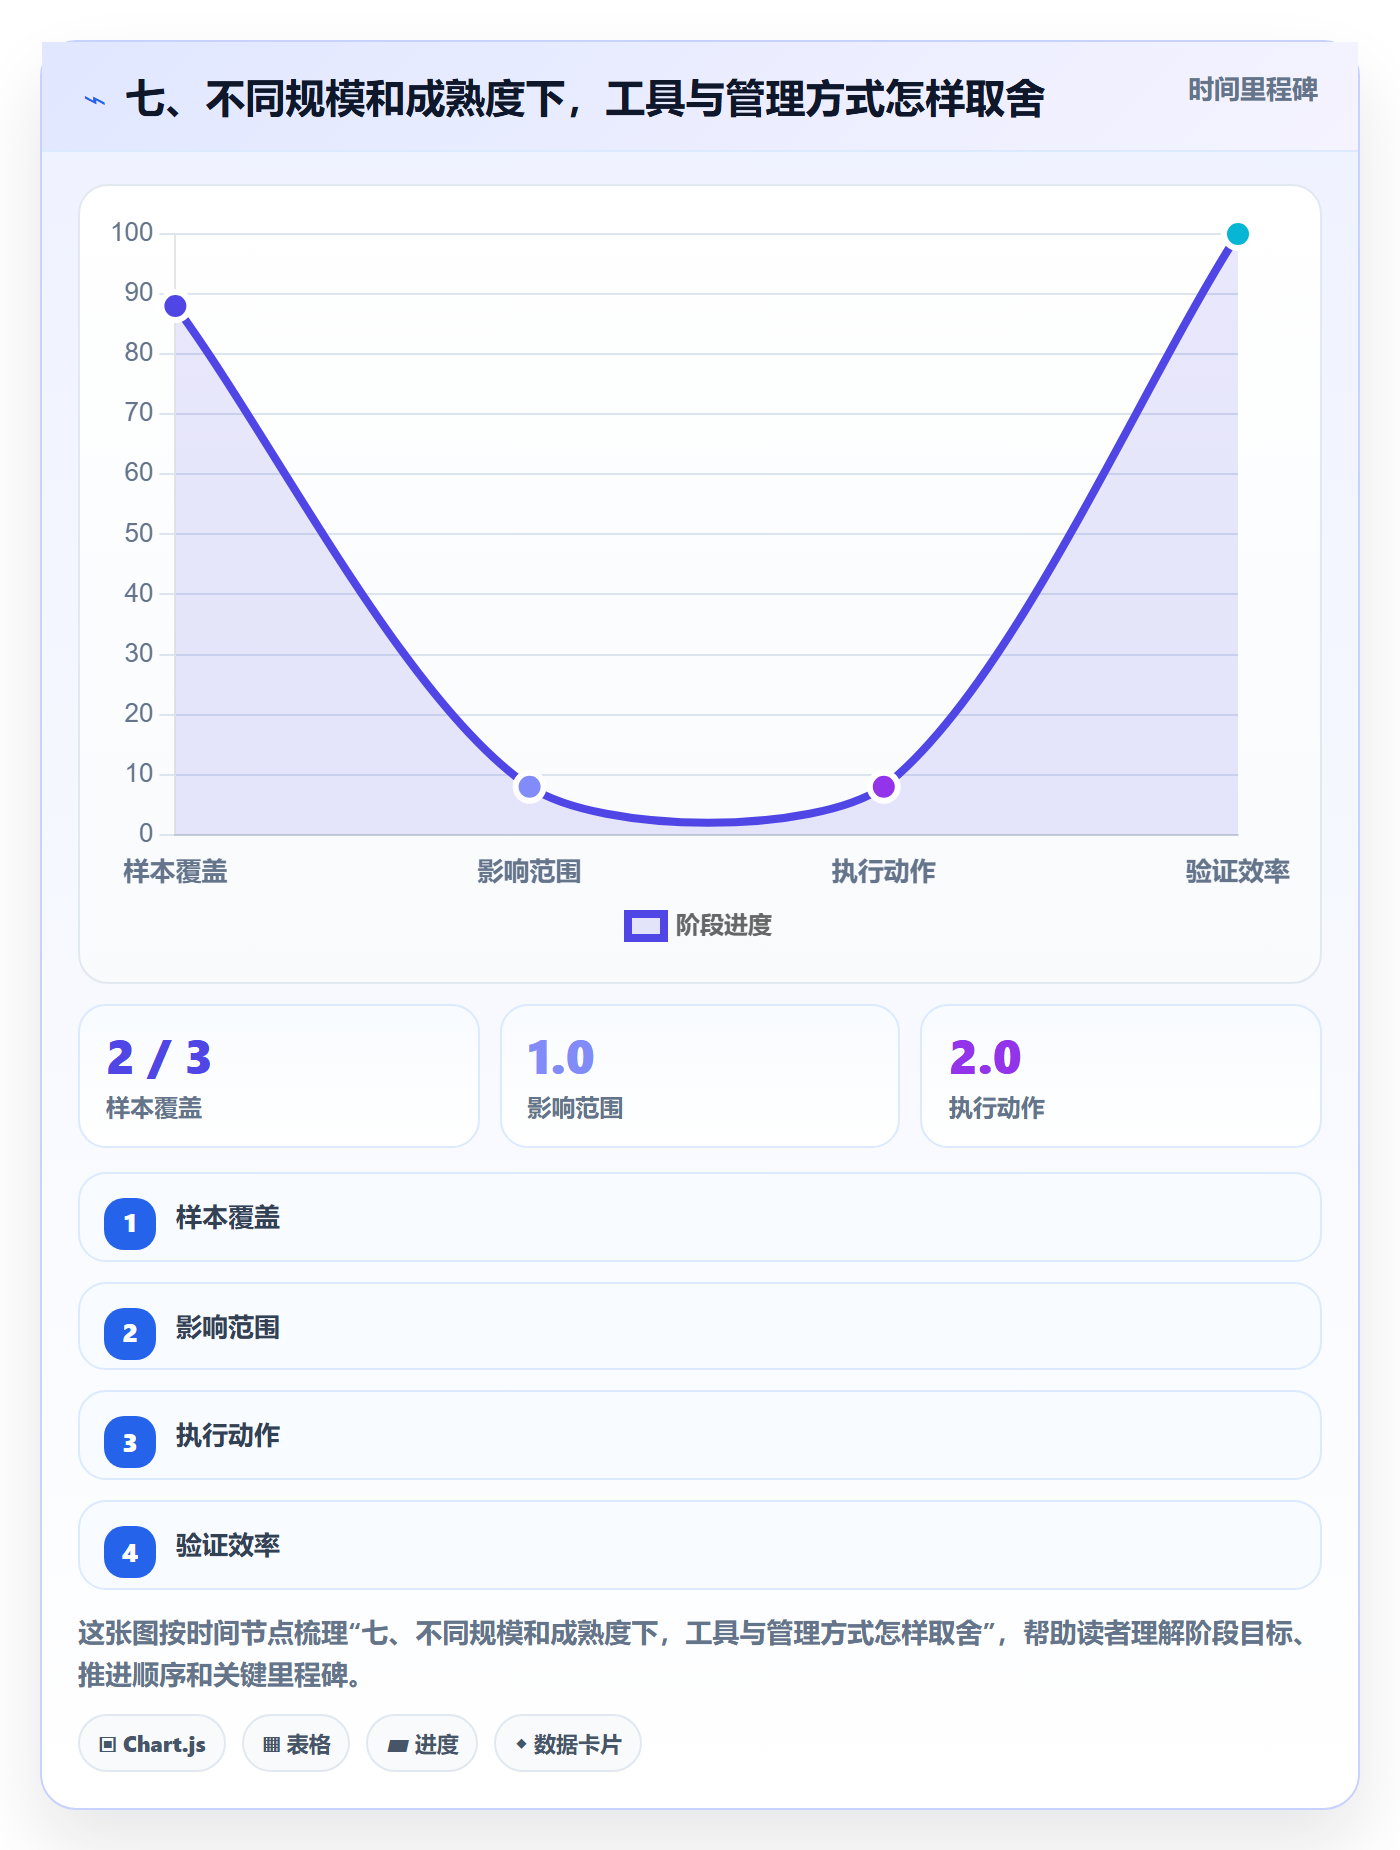Viewport: 1400px width, 1850px height.
Task: Click the number 3 step badge
Action: [x=130, y=1443]
